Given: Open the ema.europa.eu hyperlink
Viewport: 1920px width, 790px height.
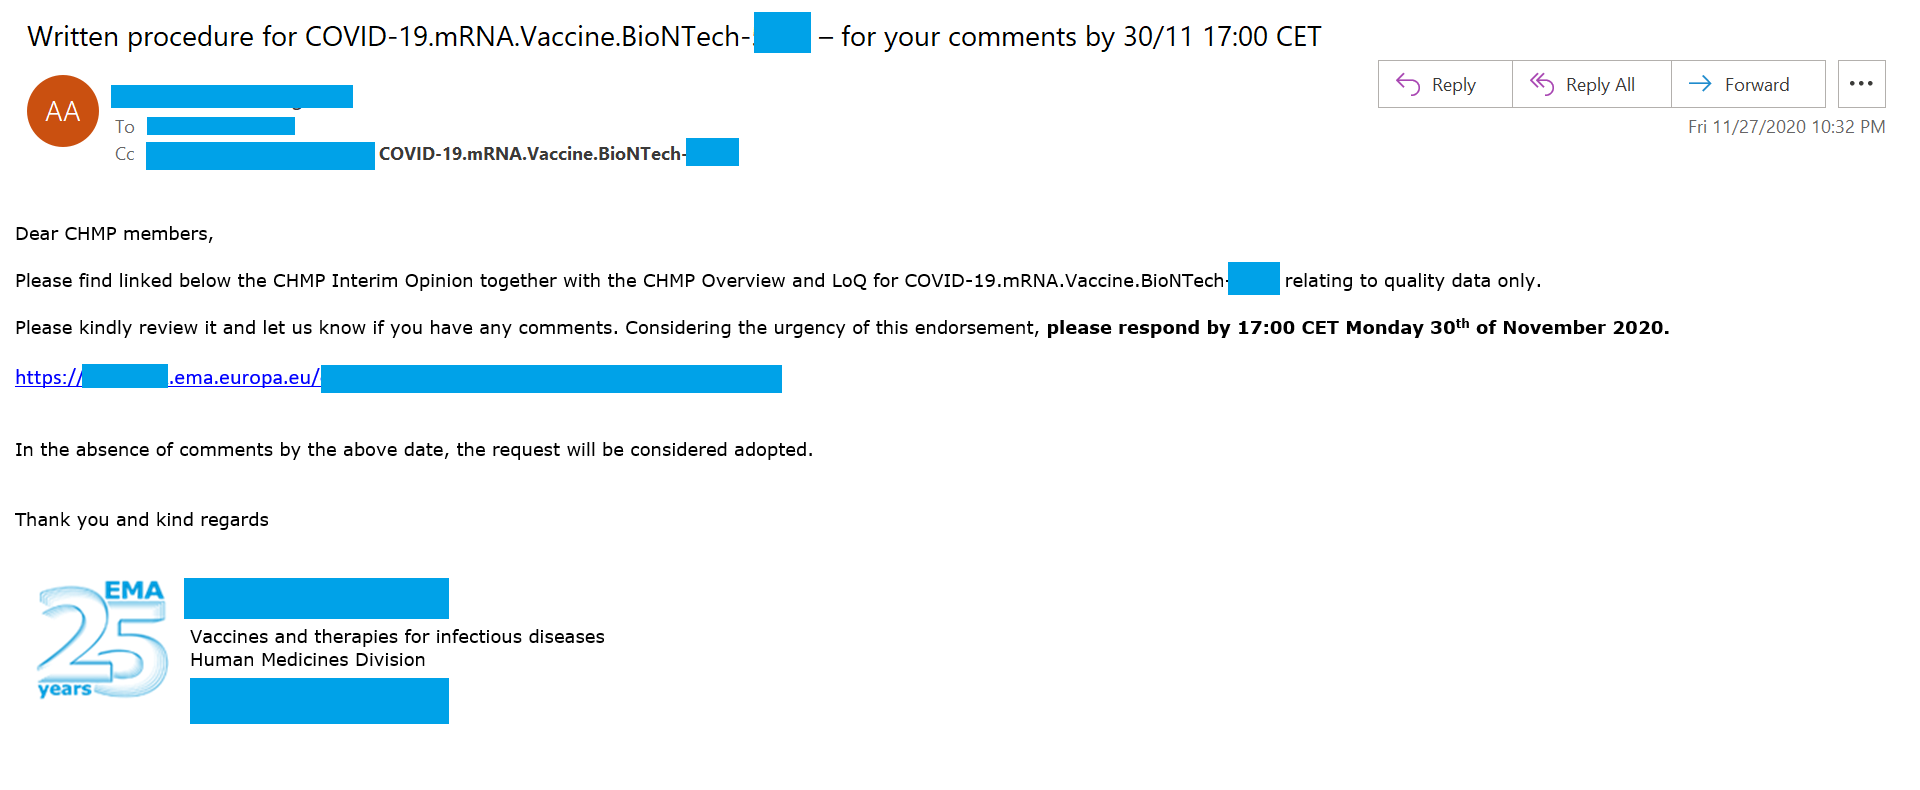Looking at the screenshot, I should [x=245, y=378].
